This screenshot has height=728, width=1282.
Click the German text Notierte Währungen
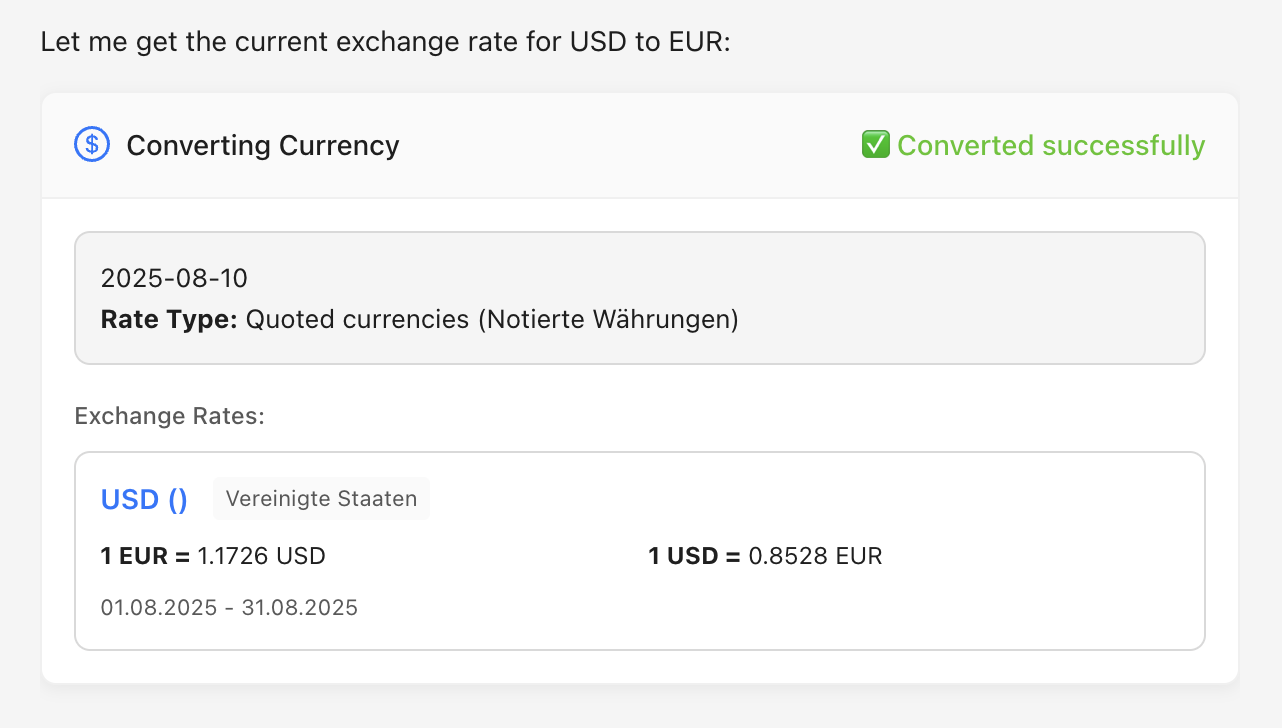608,320
